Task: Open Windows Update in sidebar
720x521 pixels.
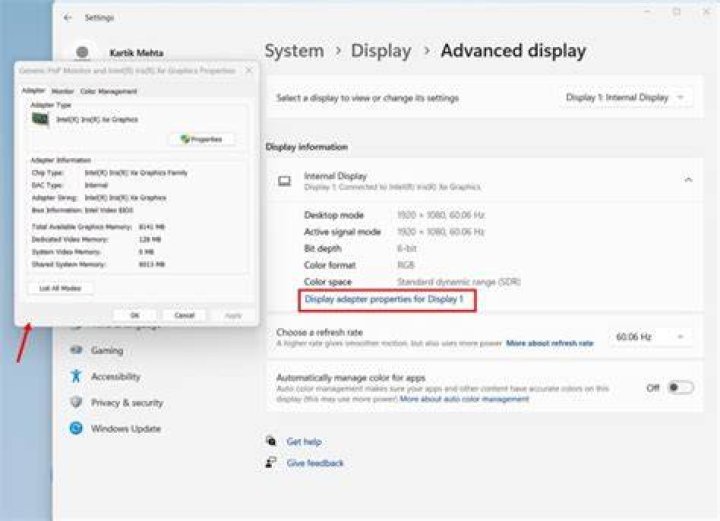Action: [126, 428]
